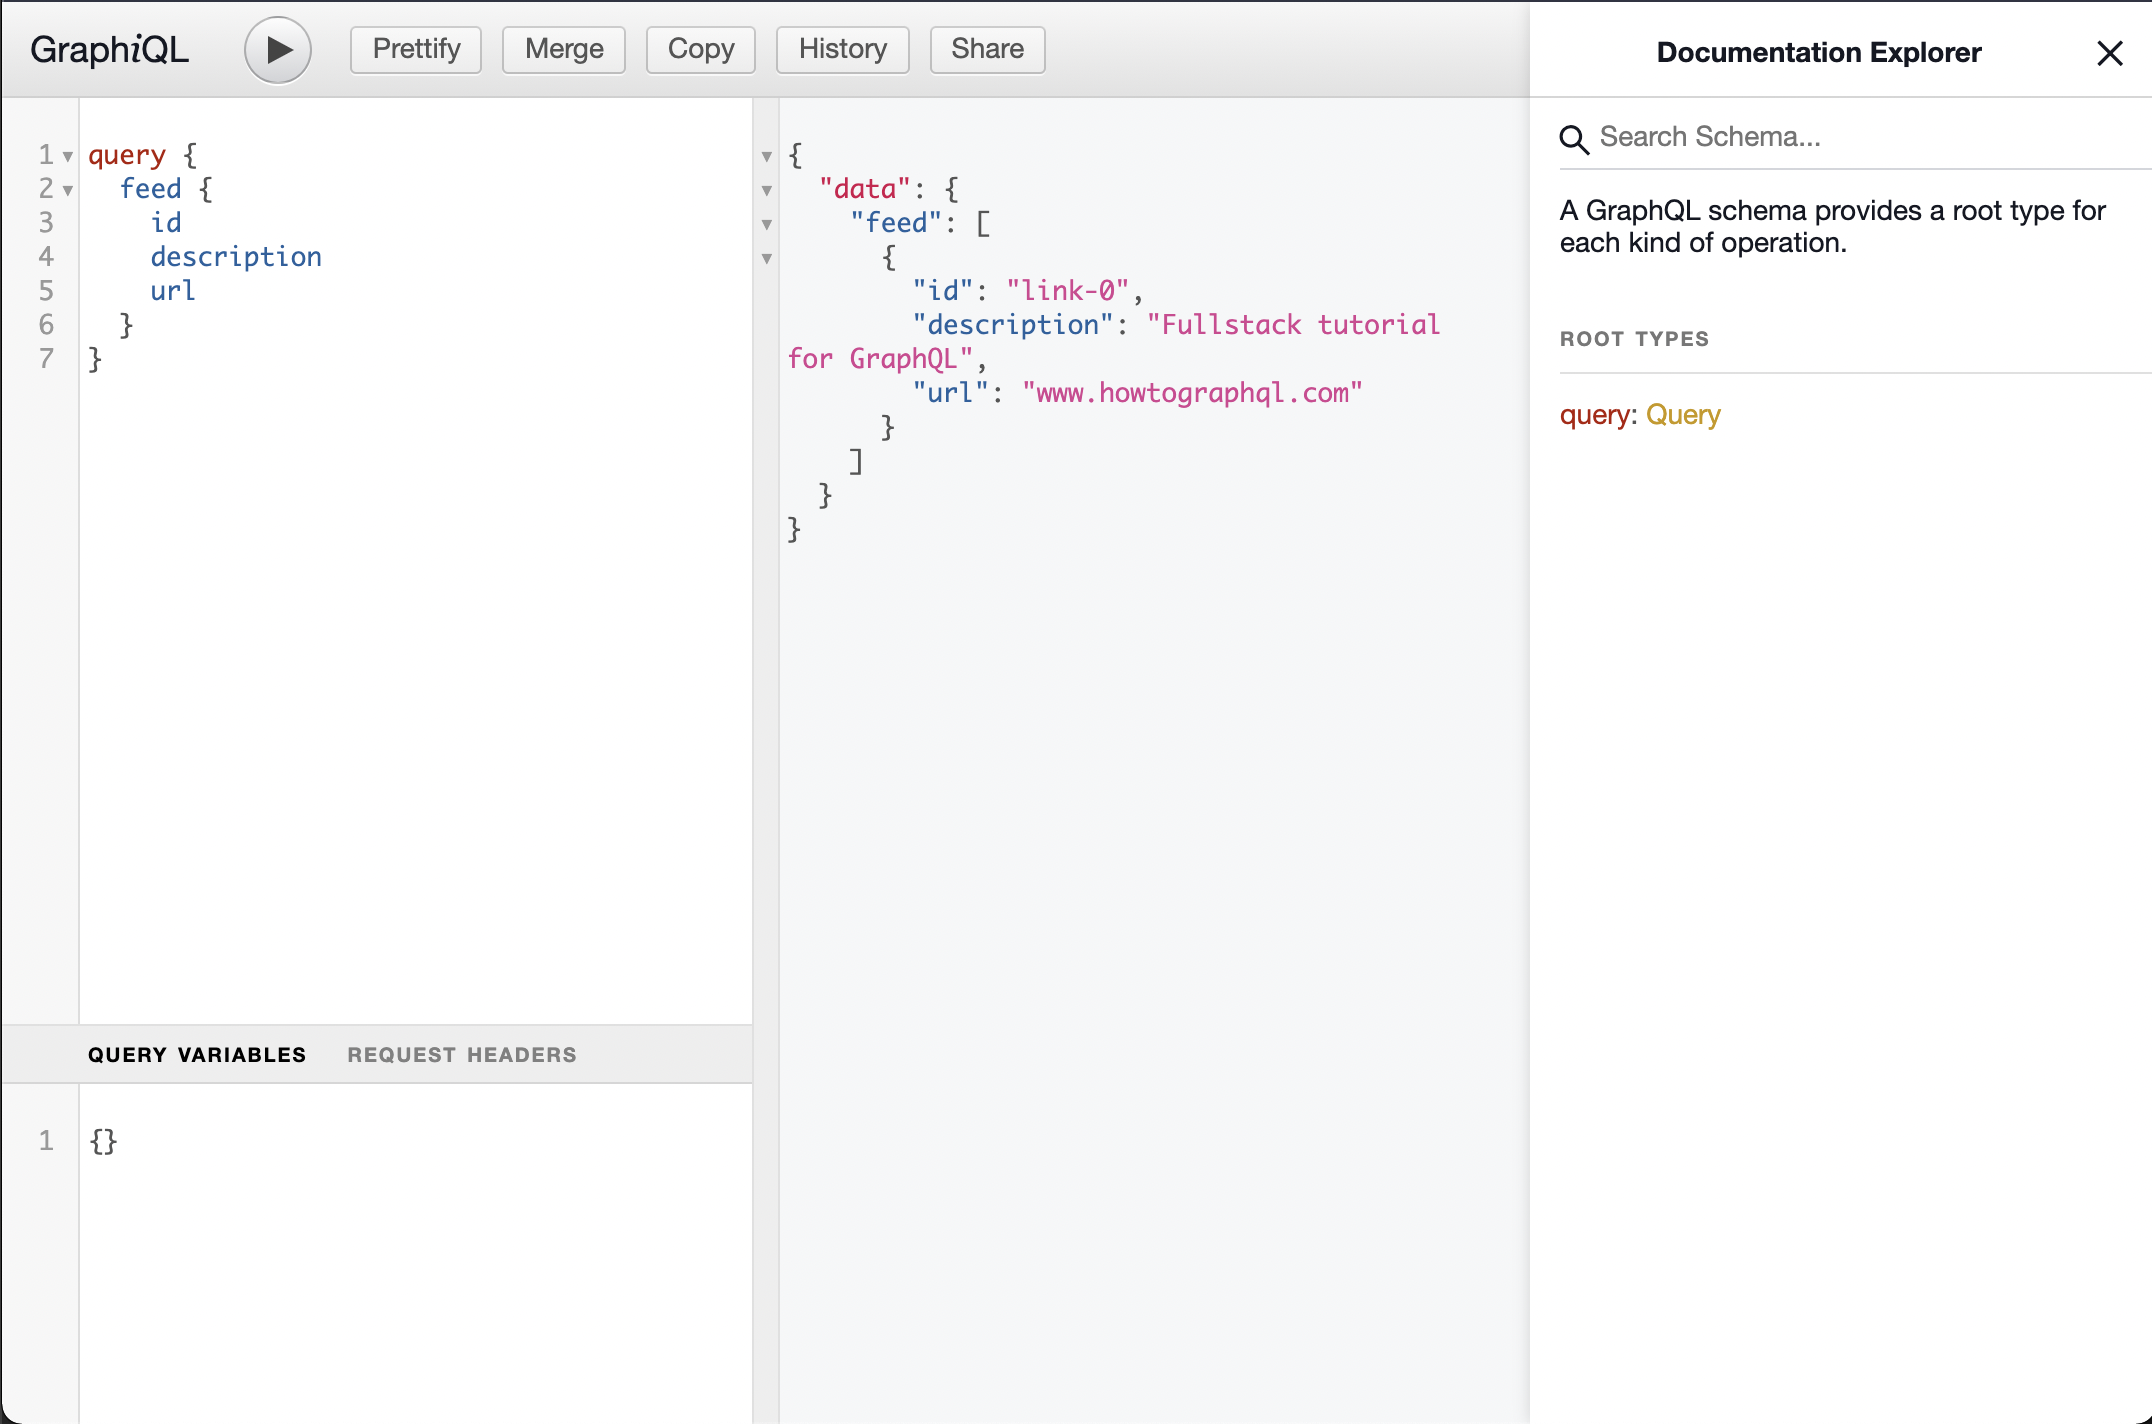2152x1424 pixels.
Task: Click the 'query' label in root types
Action: (1595, 414)
